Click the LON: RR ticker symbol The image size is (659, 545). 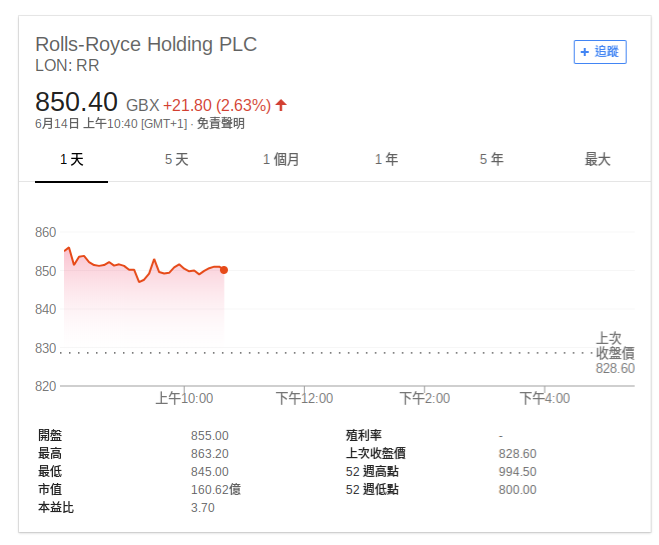click(x=67, y=66)
